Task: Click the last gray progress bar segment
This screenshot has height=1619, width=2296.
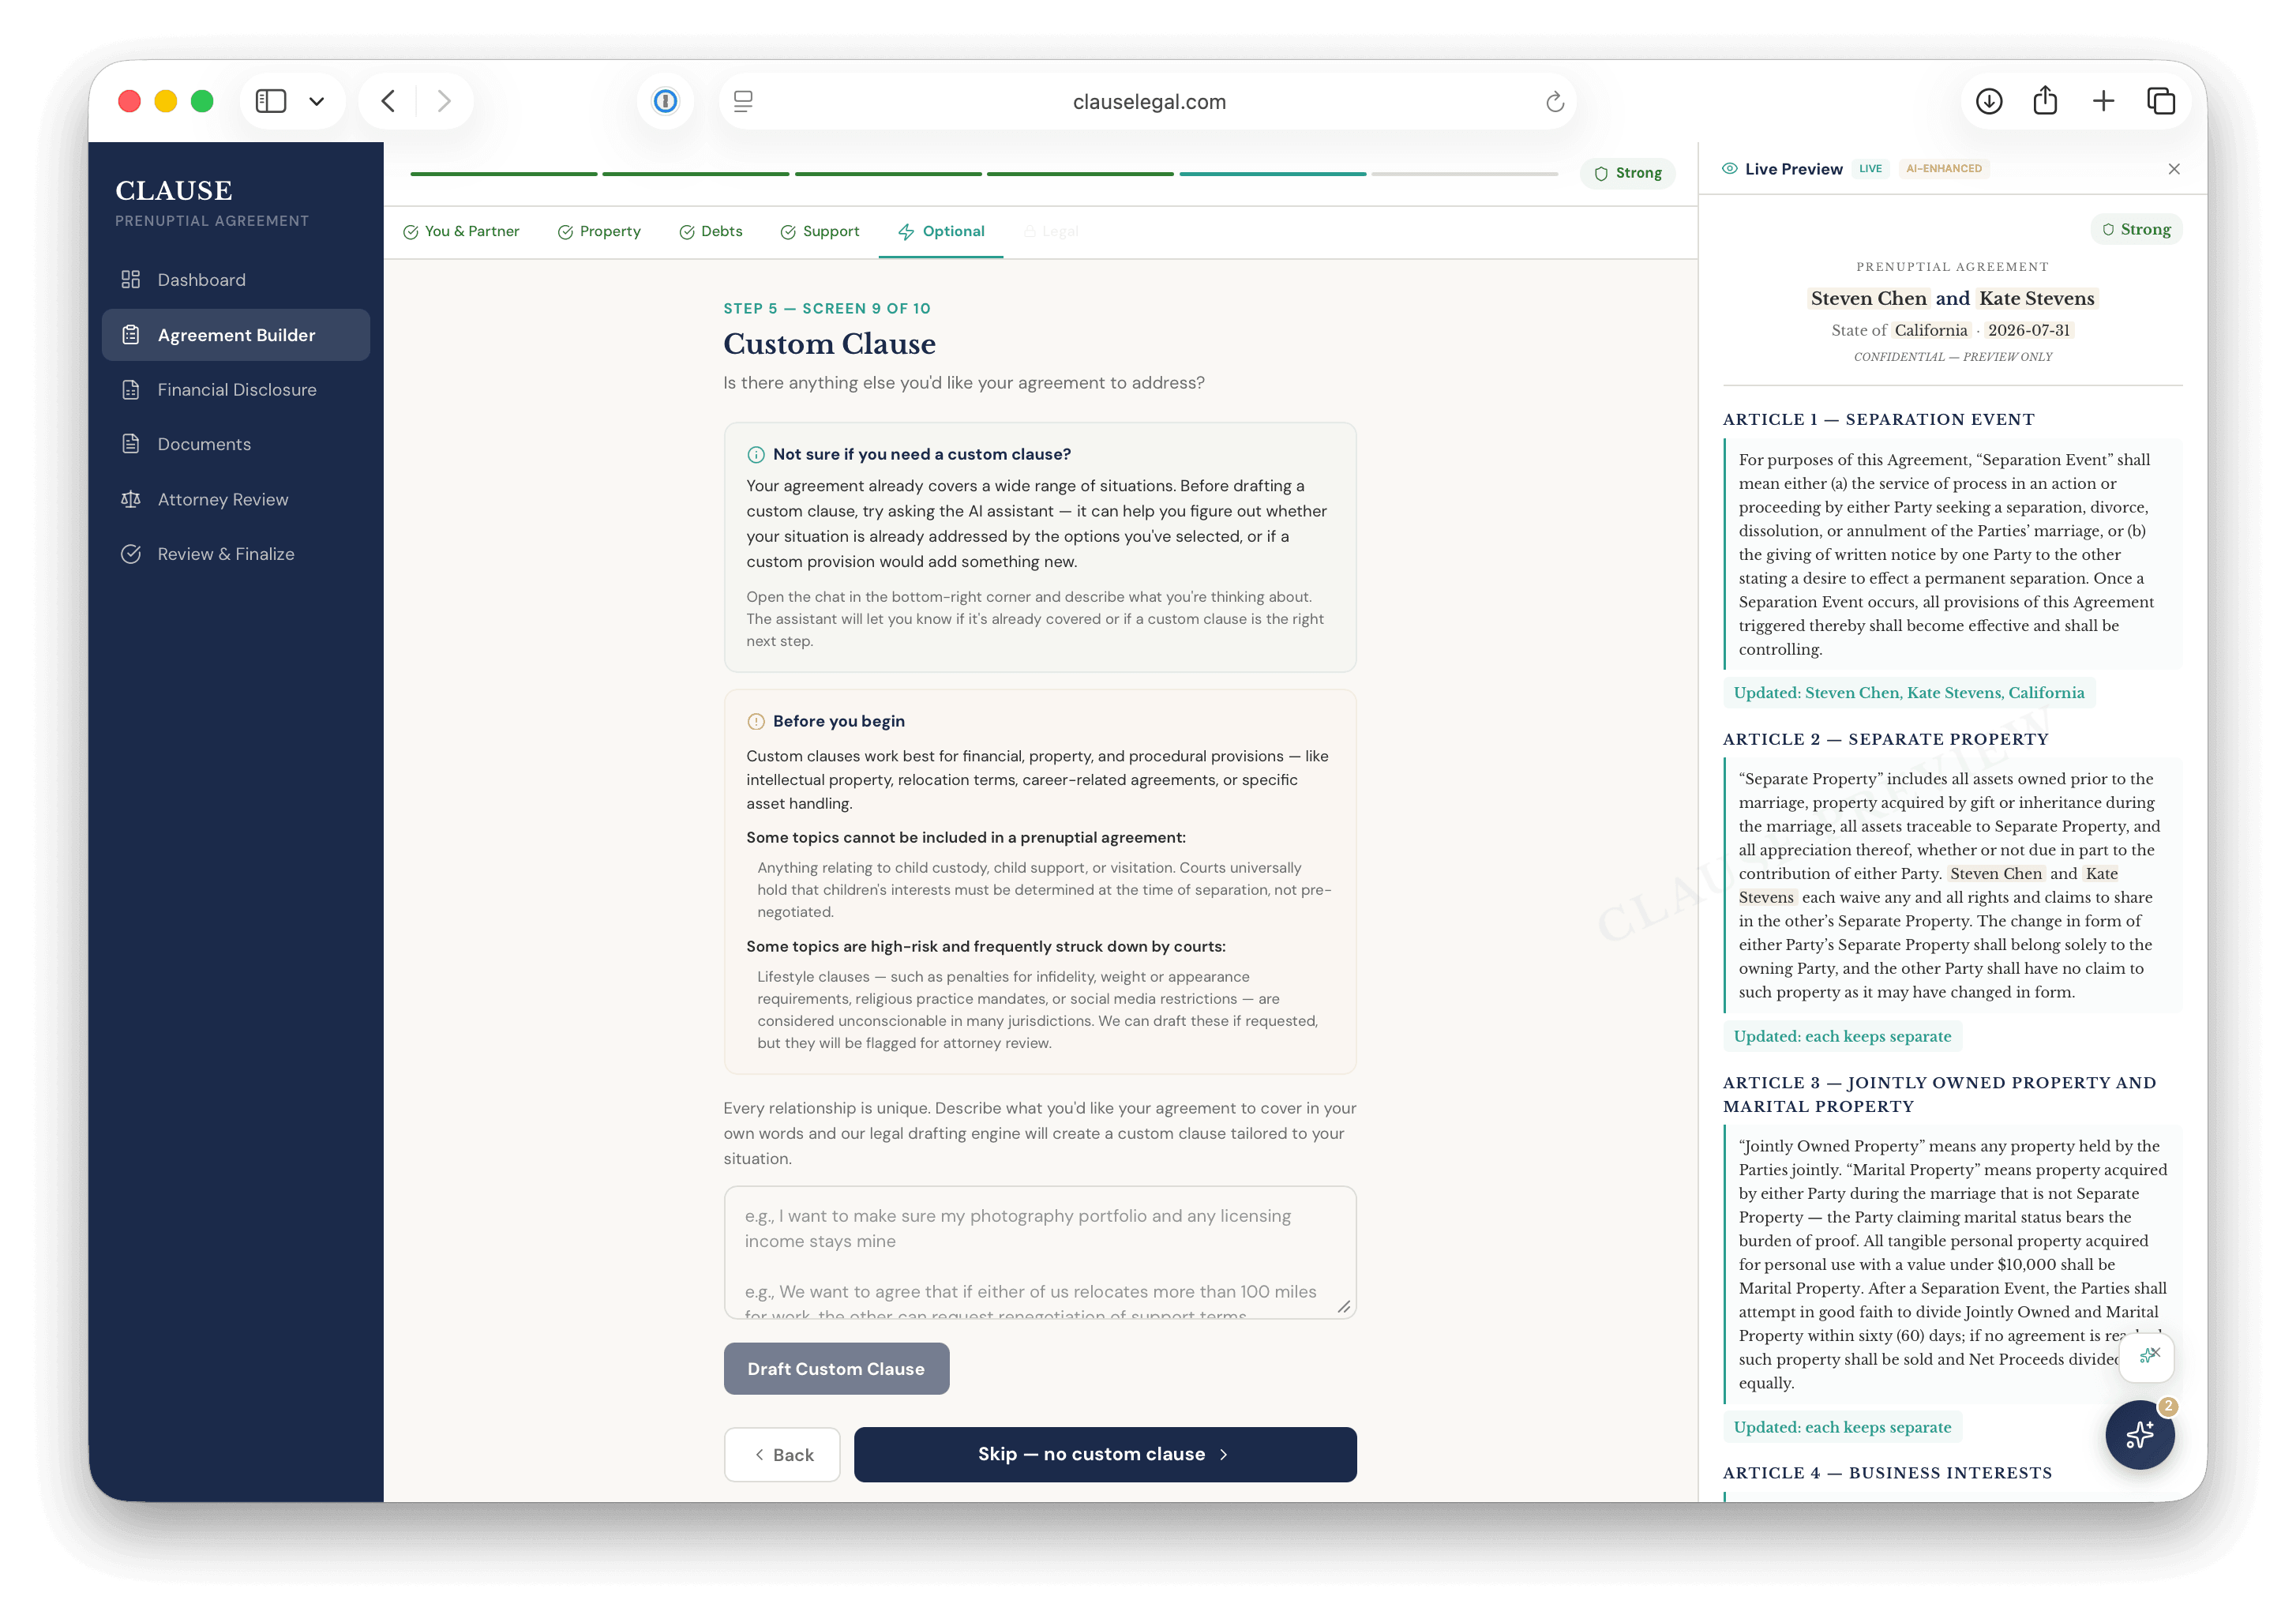Action: pyautogui.click(x=1464, y=174)
